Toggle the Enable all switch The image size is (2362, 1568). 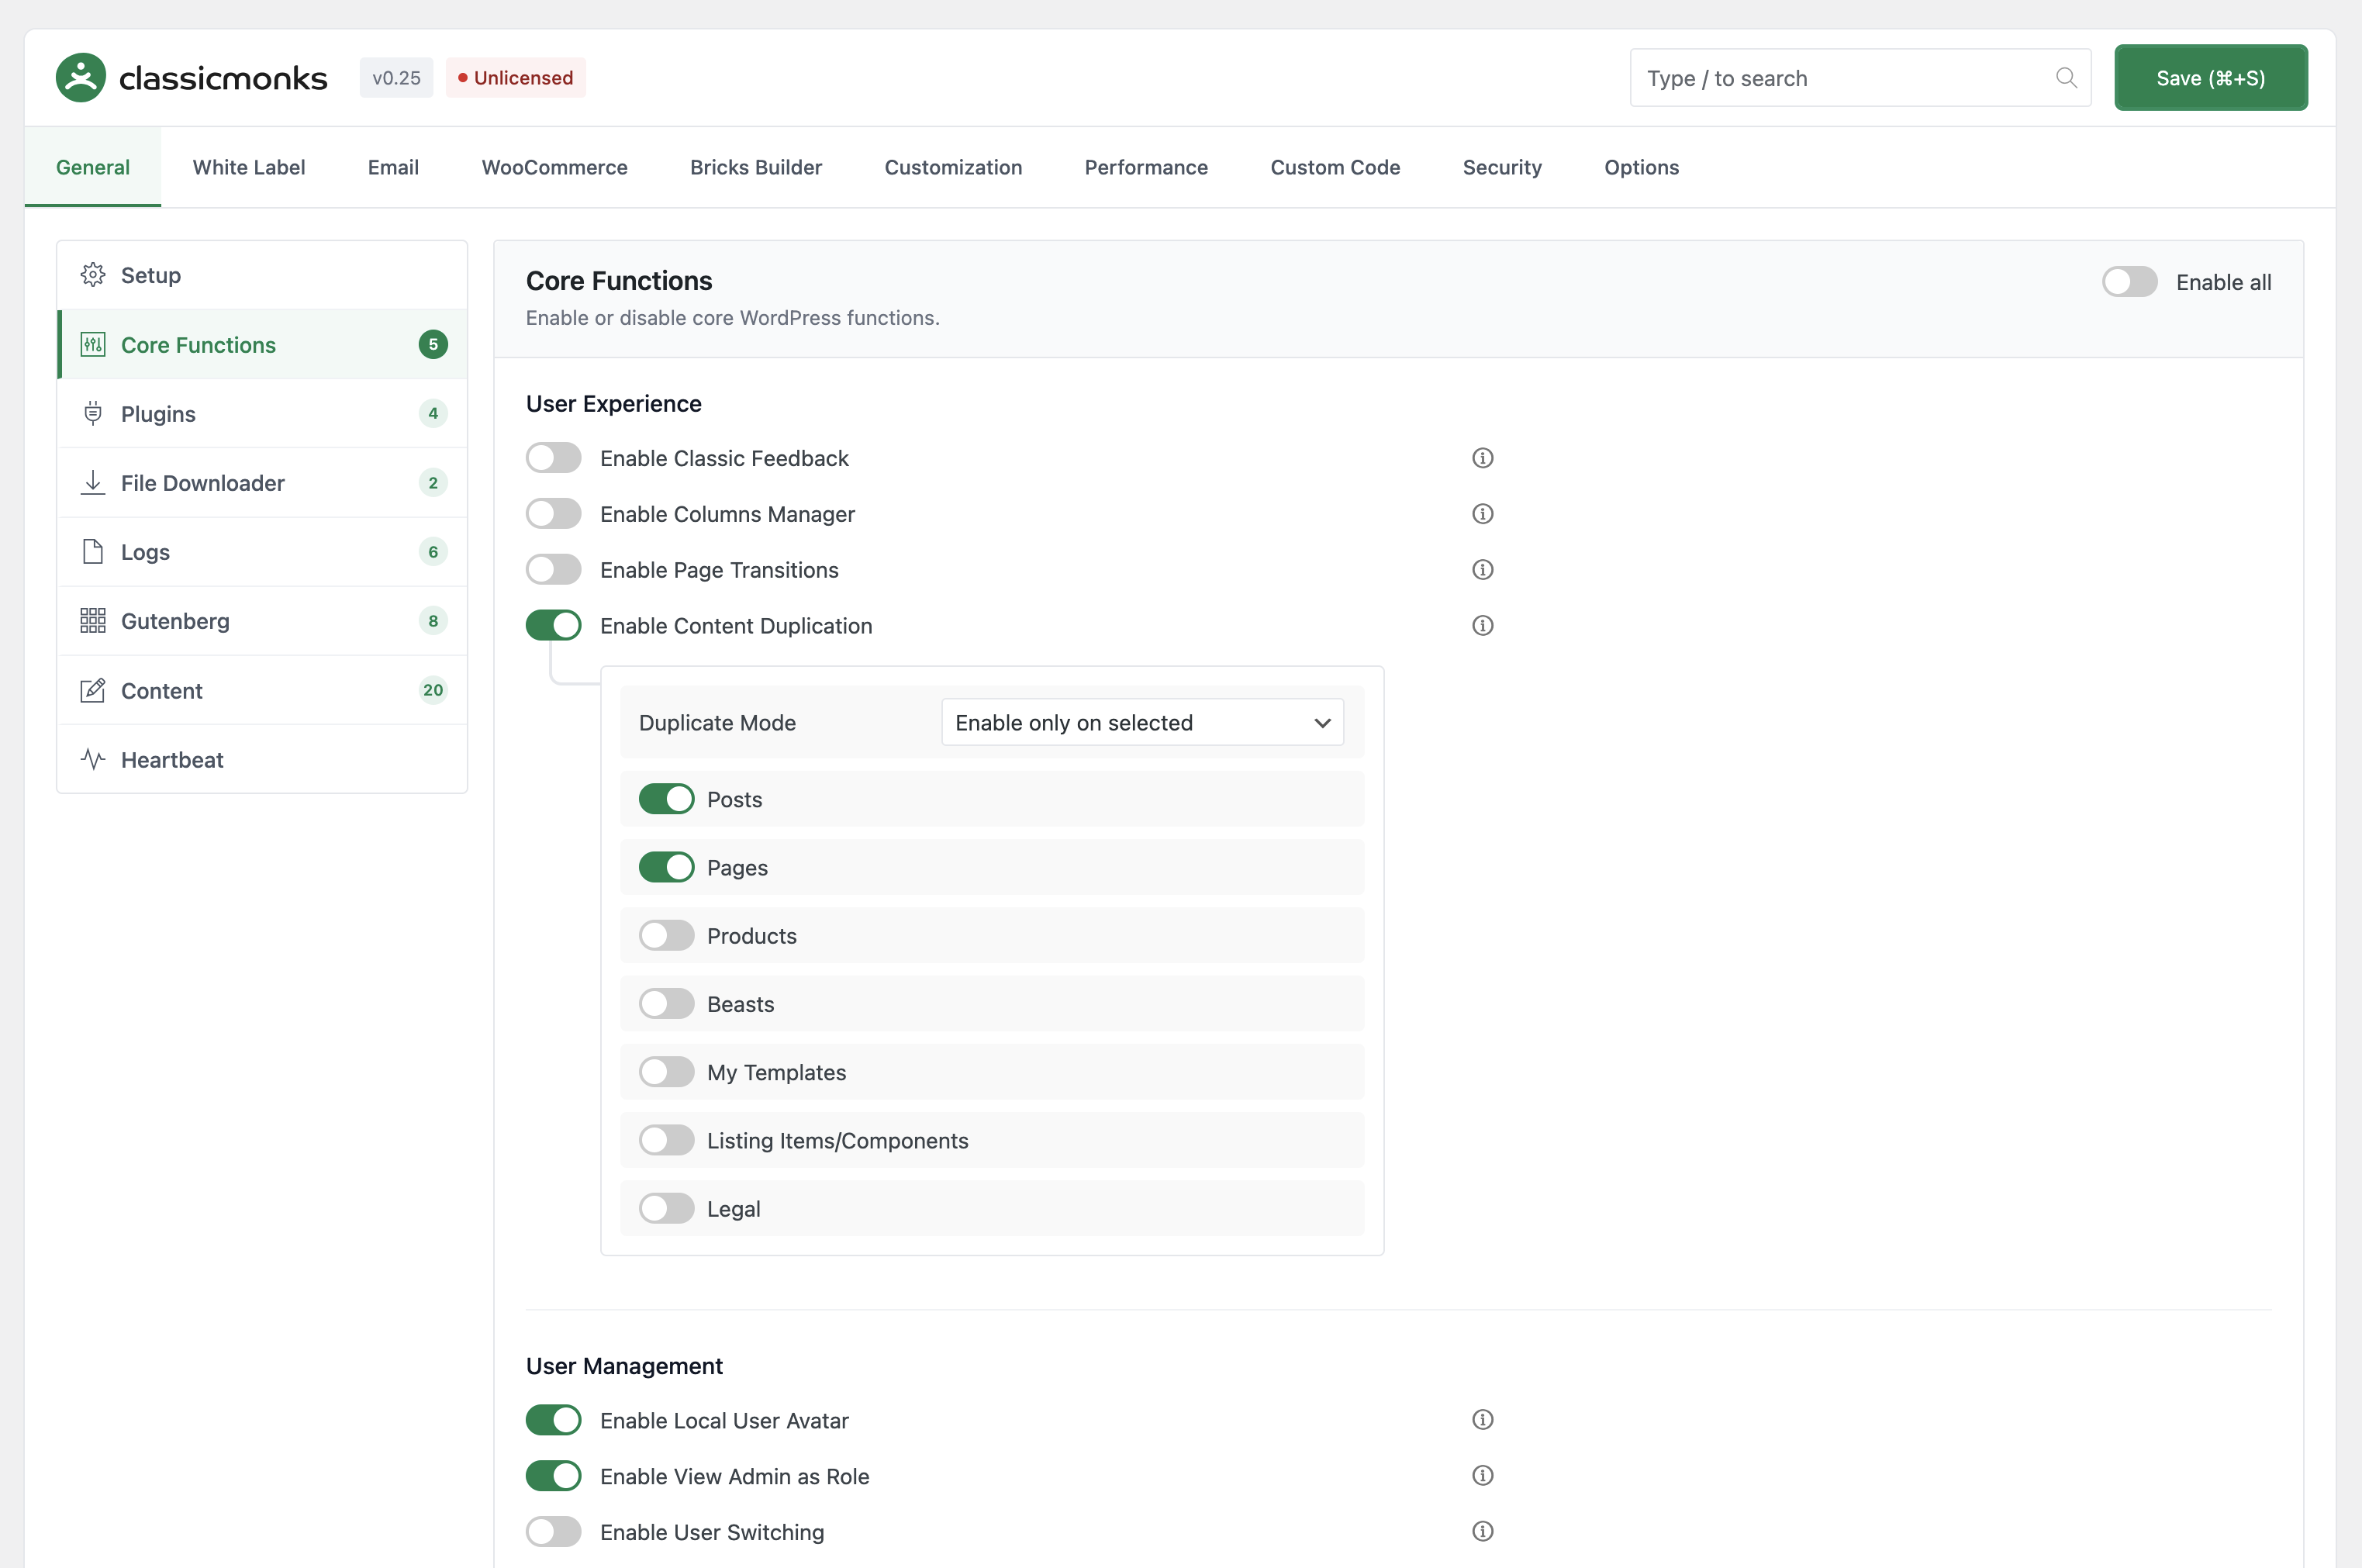point(2129,282)
